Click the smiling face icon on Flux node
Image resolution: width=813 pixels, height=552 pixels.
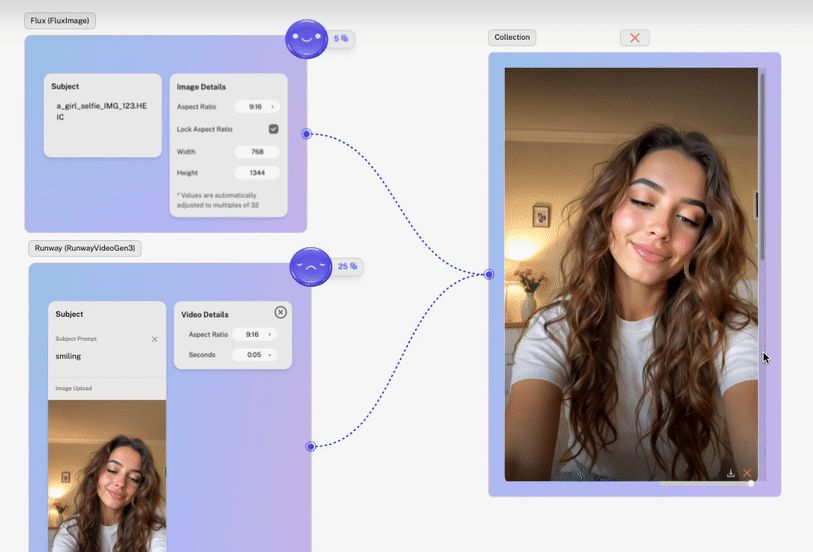[x=306, y=39]
